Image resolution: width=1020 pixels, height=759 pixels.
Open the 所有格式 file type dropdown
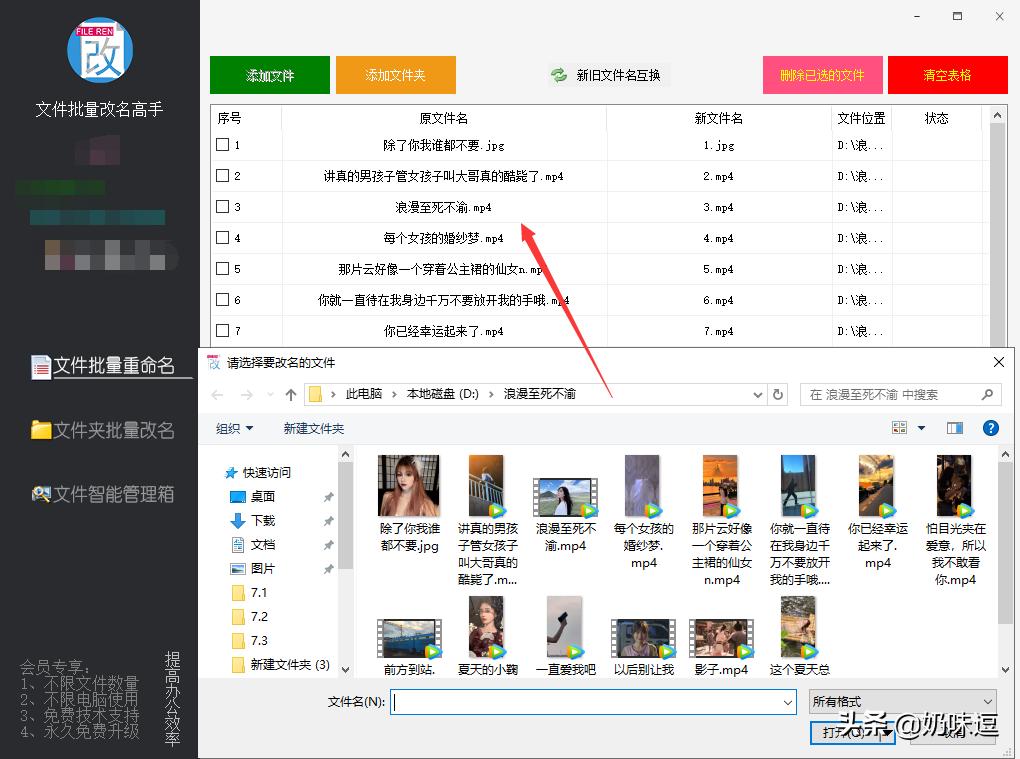[x=901, y=701]
